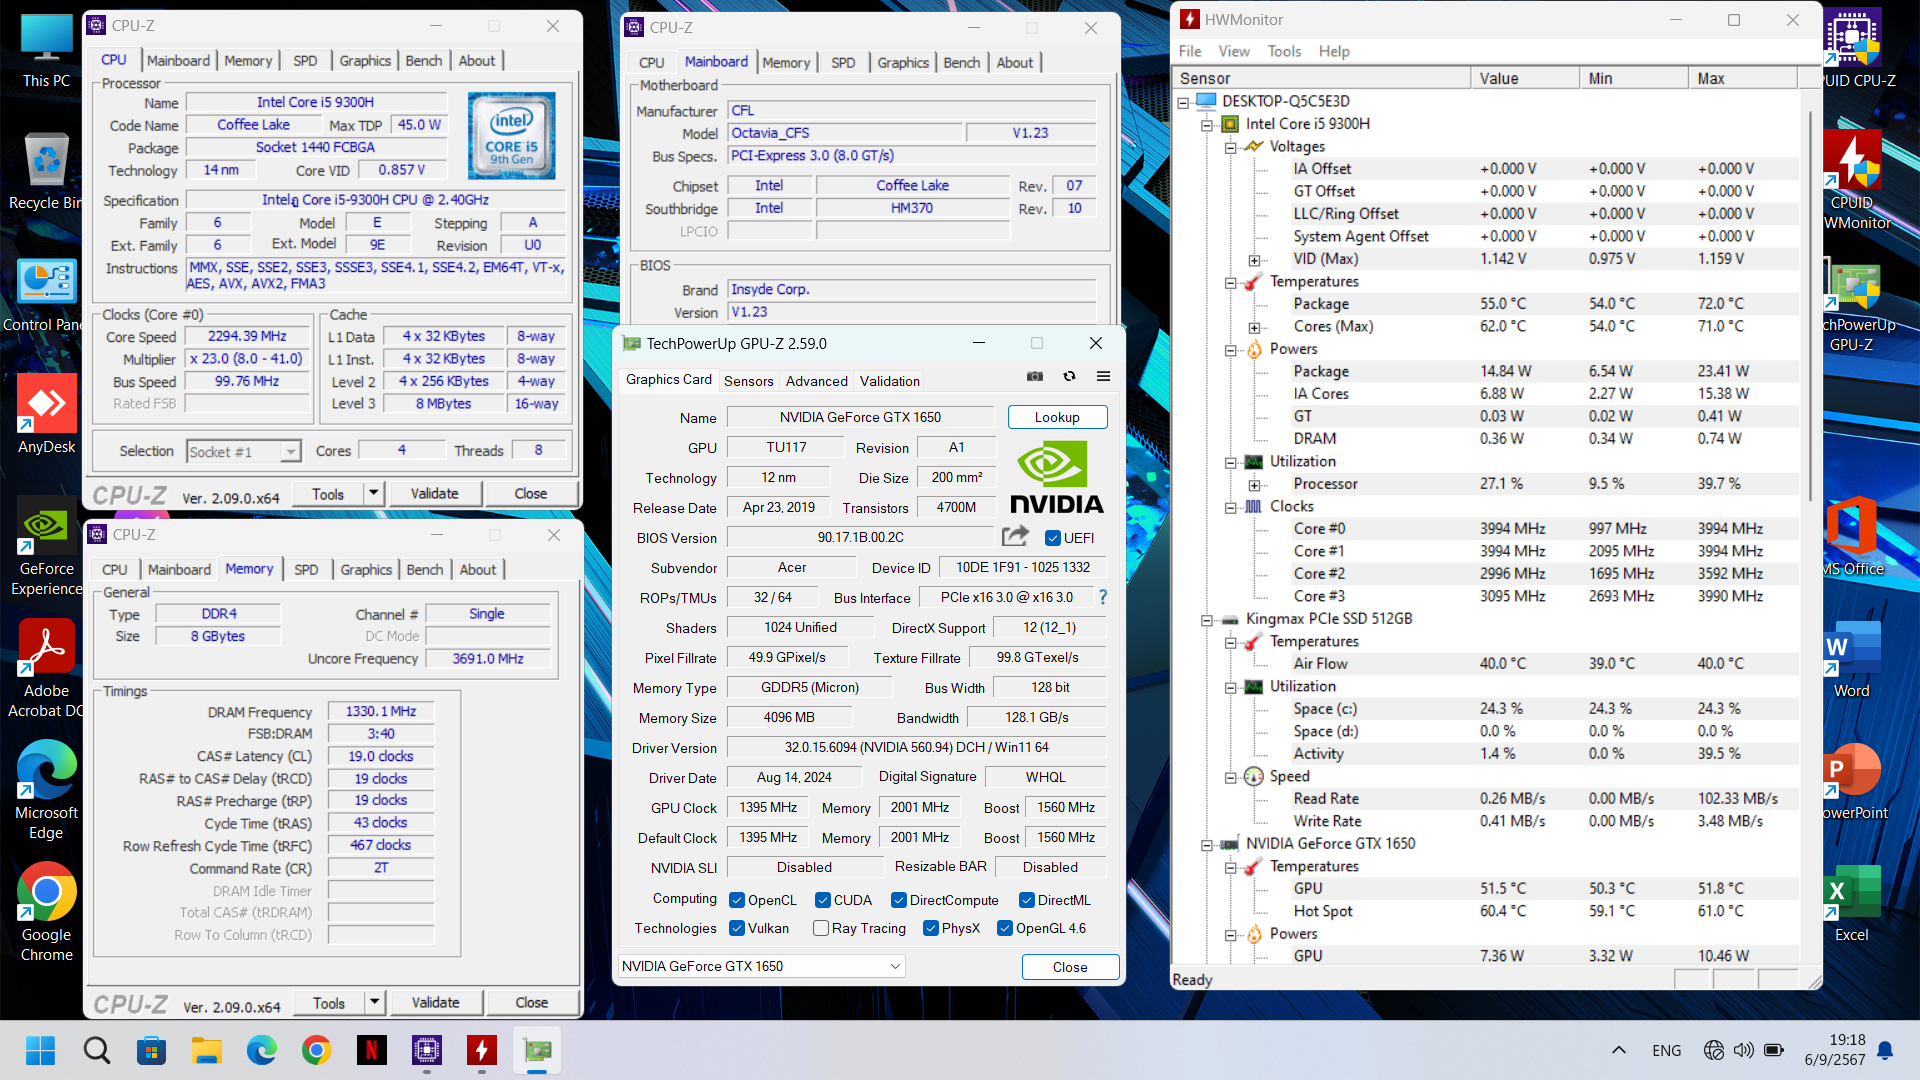This screenshot has width=1920, height=1080.
Task: Click Close in the bottom CPU-Z window
Action: [x=532, y=1002]
